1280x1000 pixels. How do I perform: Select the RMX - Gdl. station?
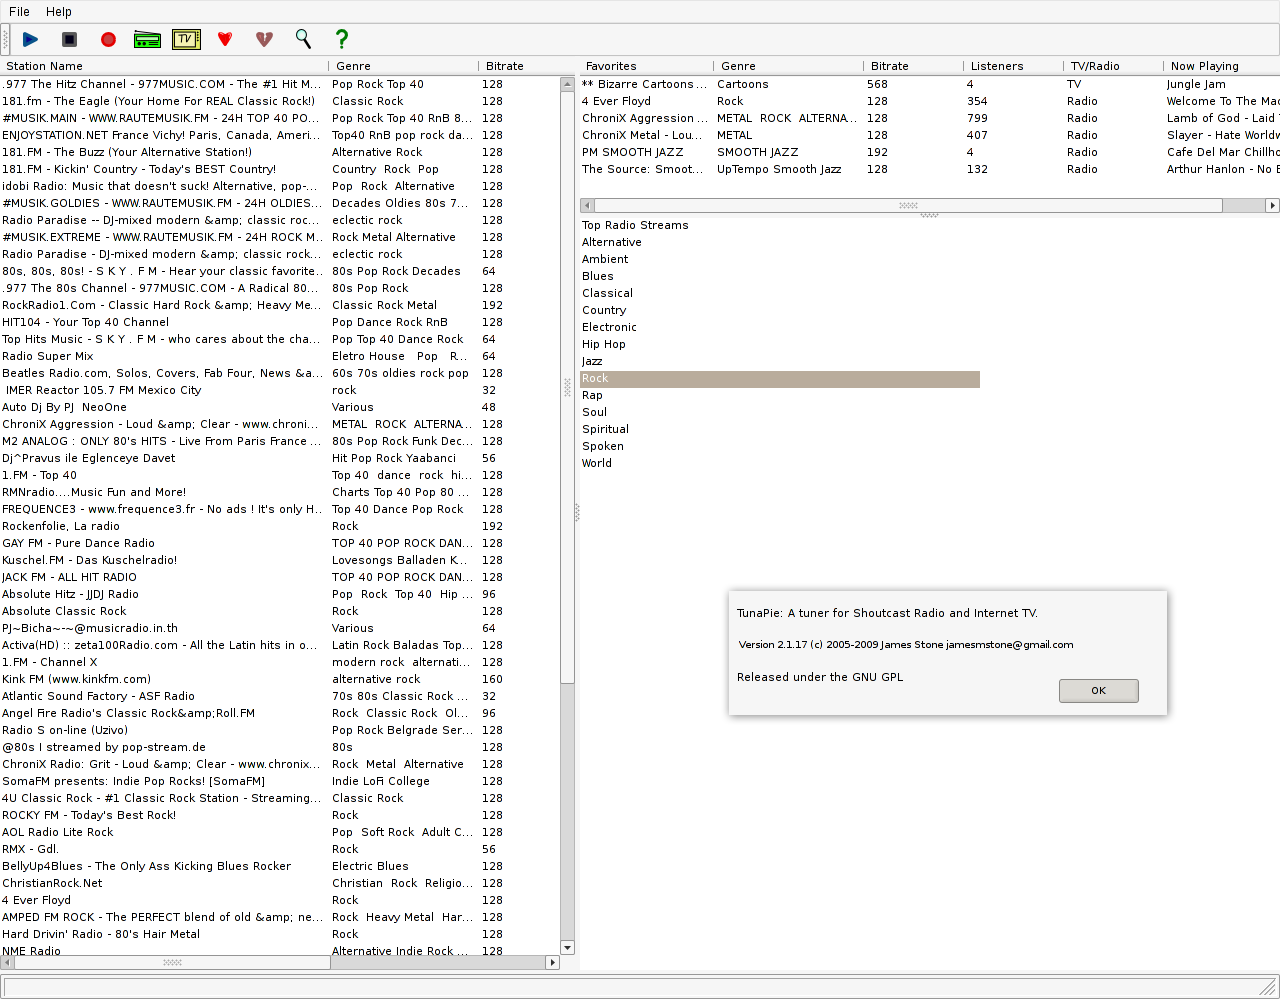click(x=280, y=849)
